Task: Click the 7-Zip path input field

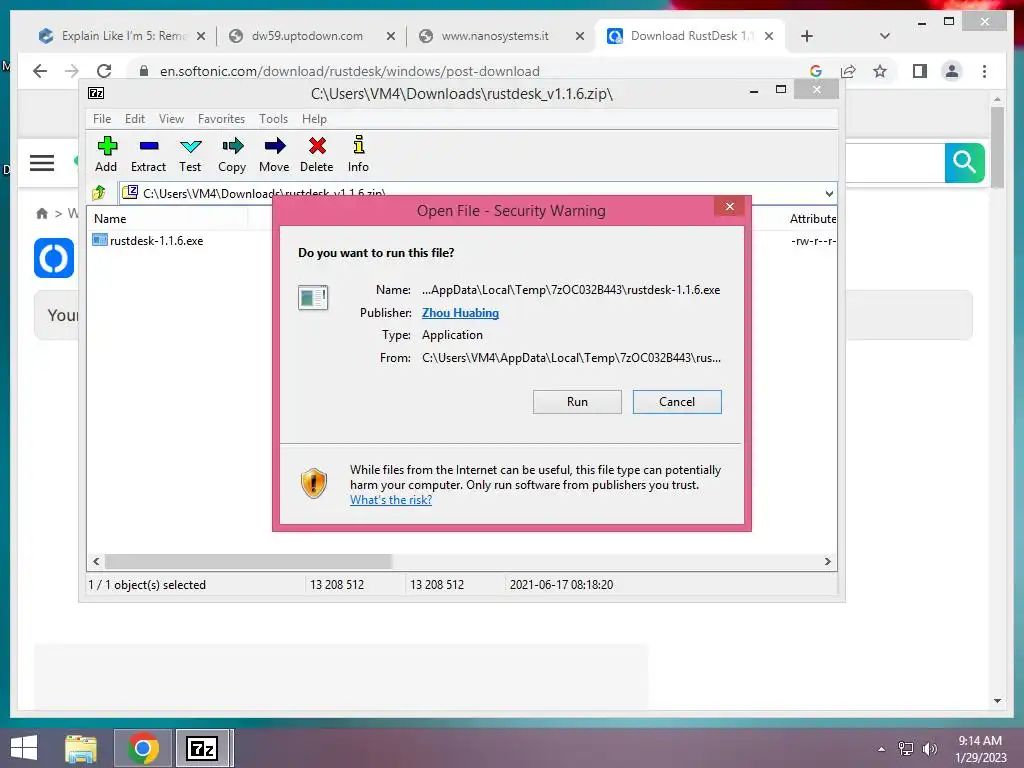Action: [x=470, y=193]
